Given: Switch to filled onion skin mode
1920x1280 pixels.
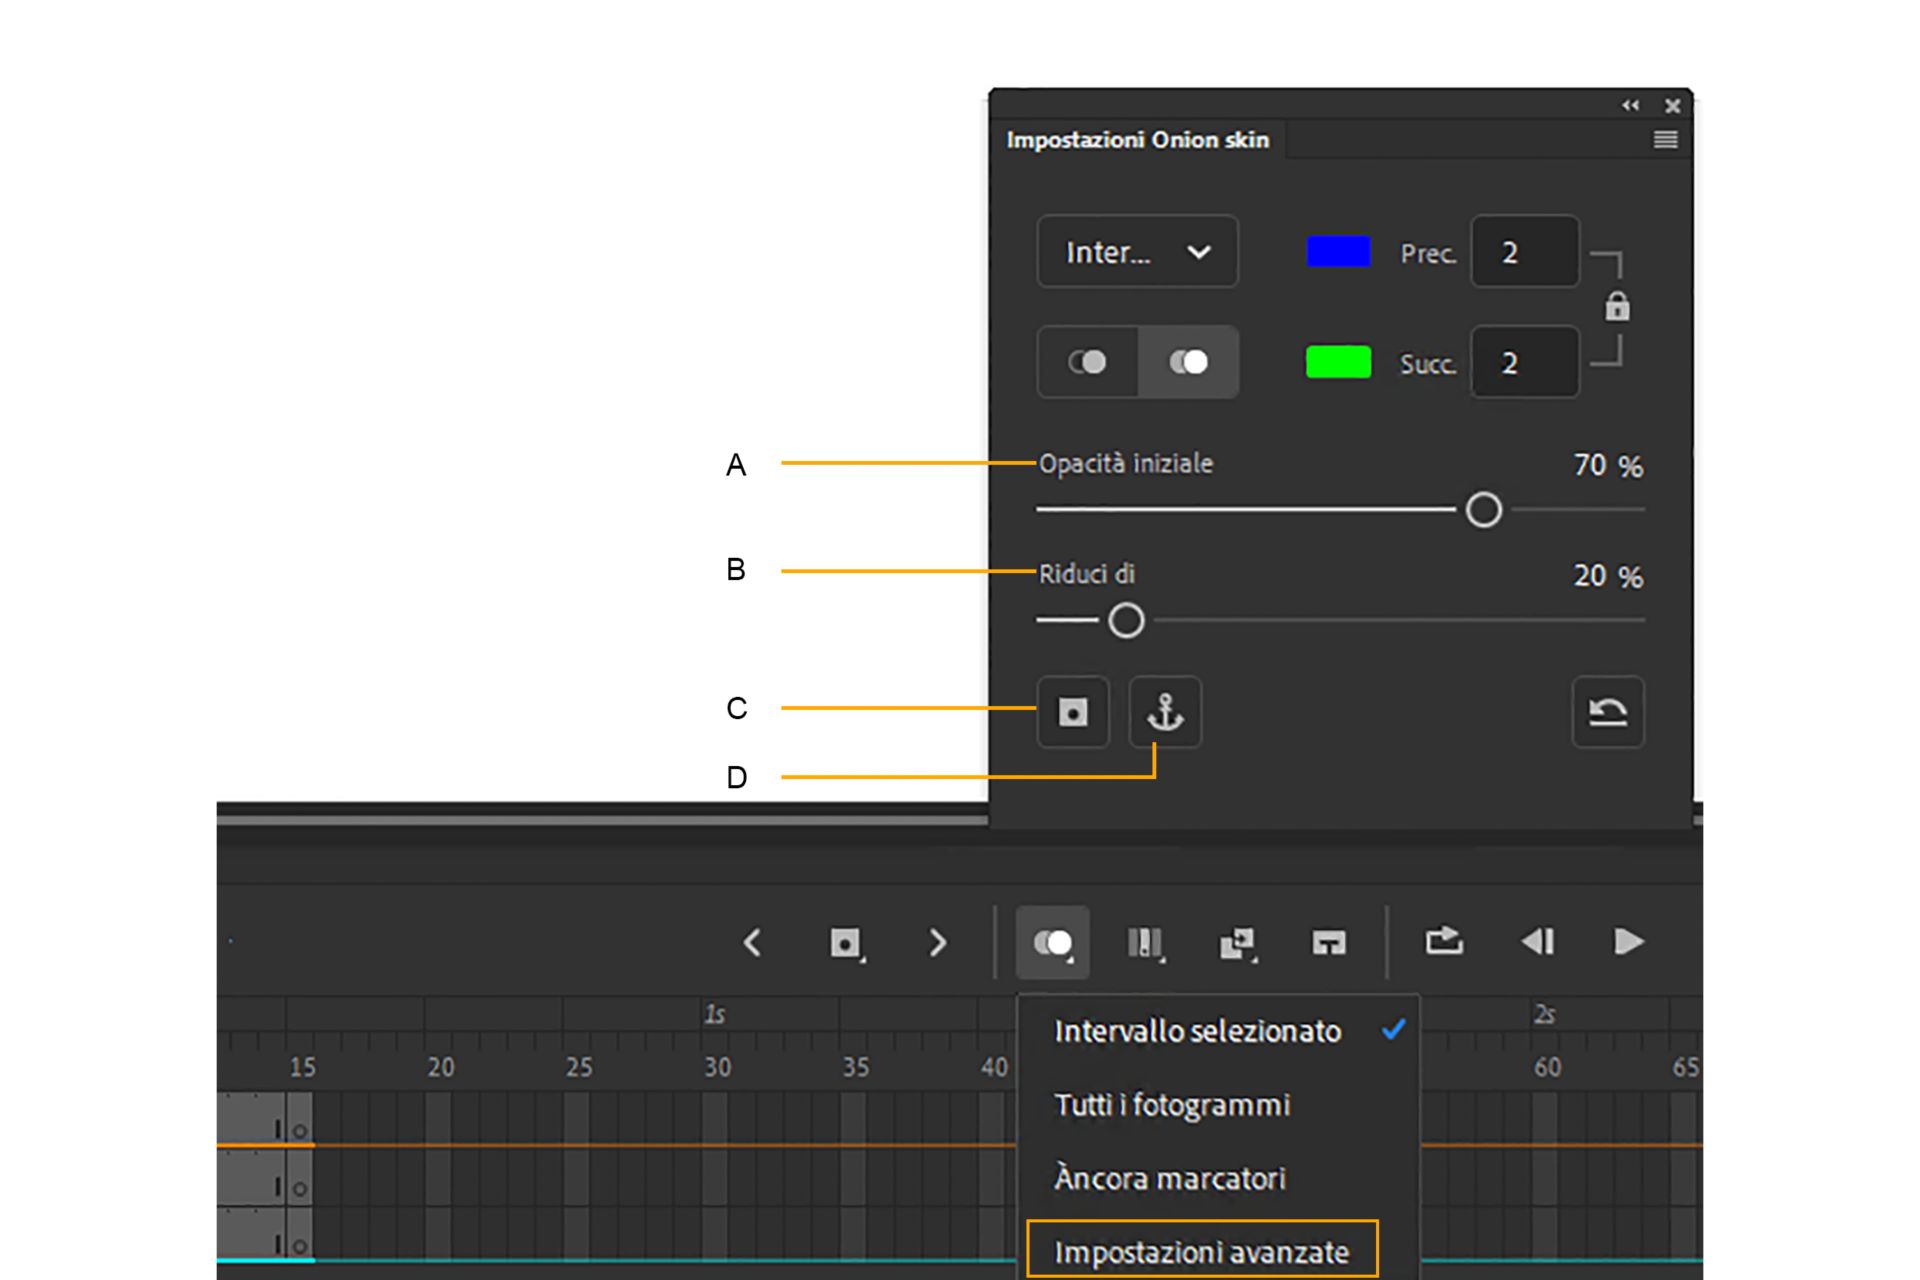Looking at the screenshot, I should [x=1188, y=362].
